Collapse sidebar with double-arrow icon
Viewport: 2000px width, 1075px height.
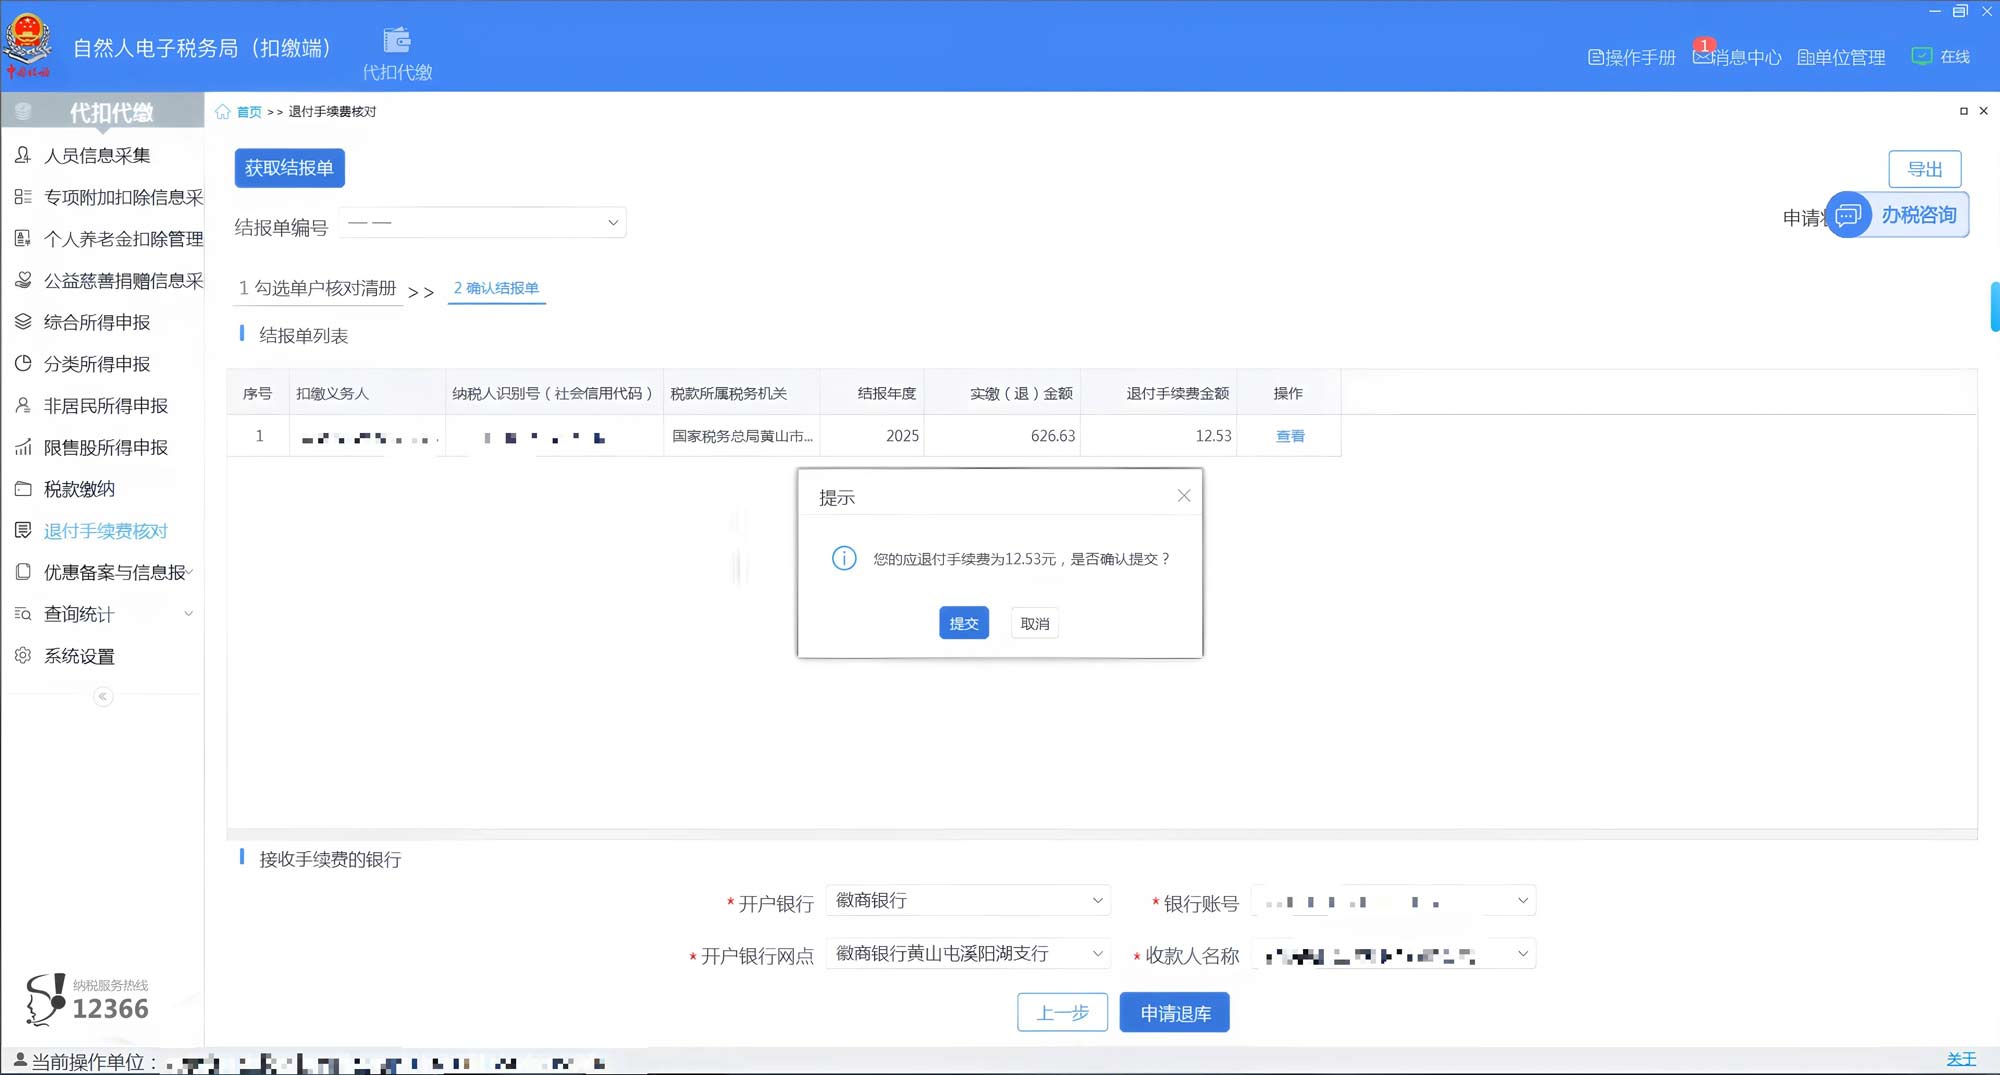pos(103,697)
